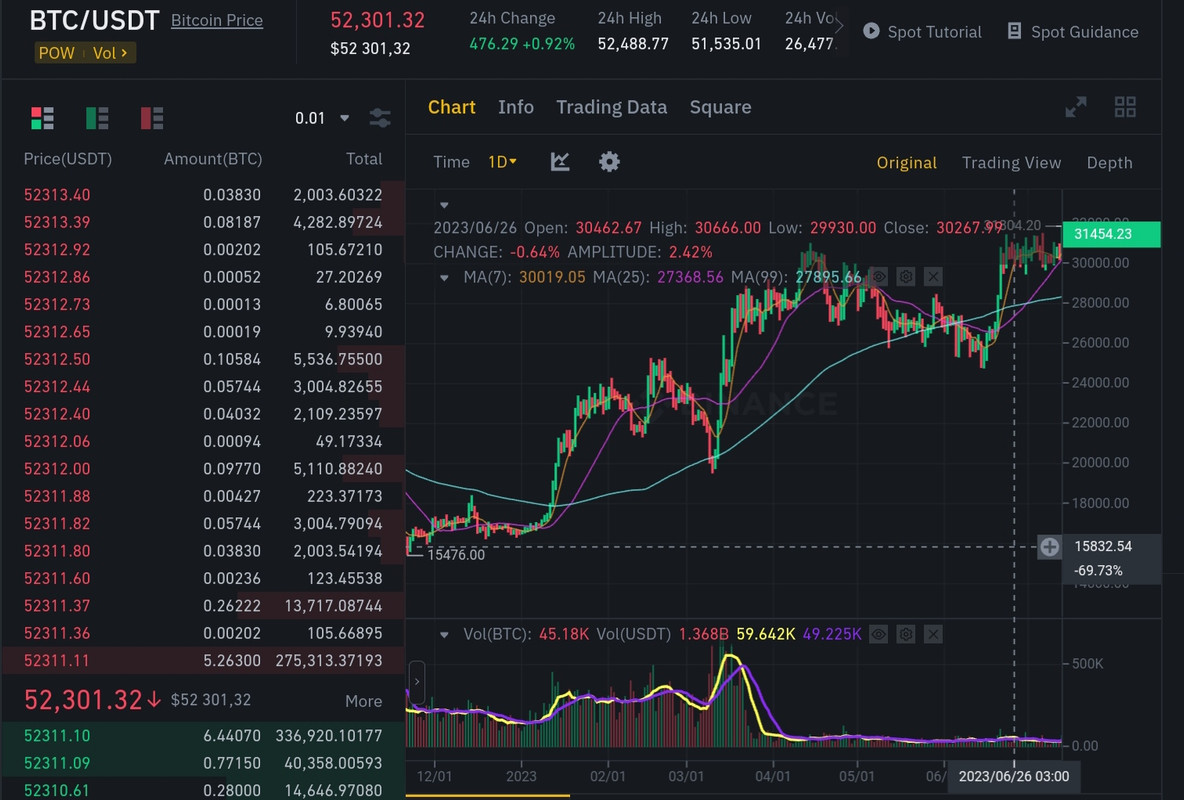
Task: Click the Spot Guidance book icon
Action: [1015, 31]
